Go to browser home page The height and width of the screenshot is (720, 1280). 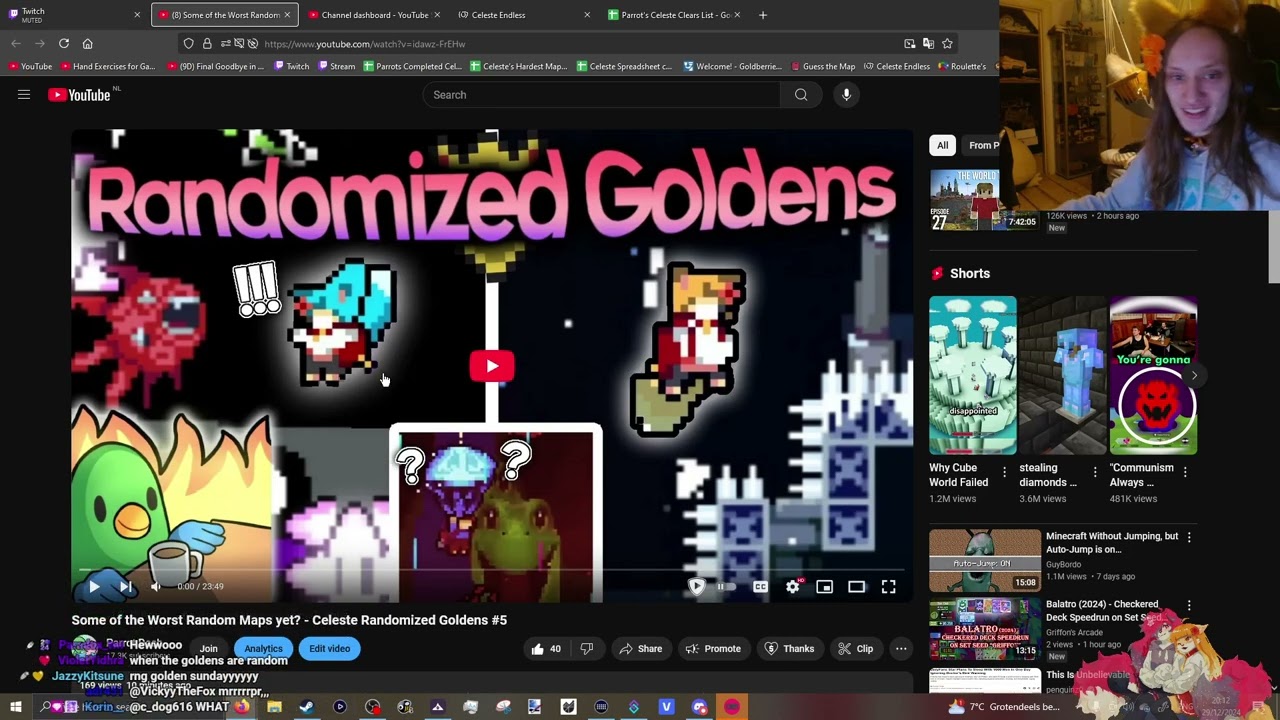coord(87,44)
